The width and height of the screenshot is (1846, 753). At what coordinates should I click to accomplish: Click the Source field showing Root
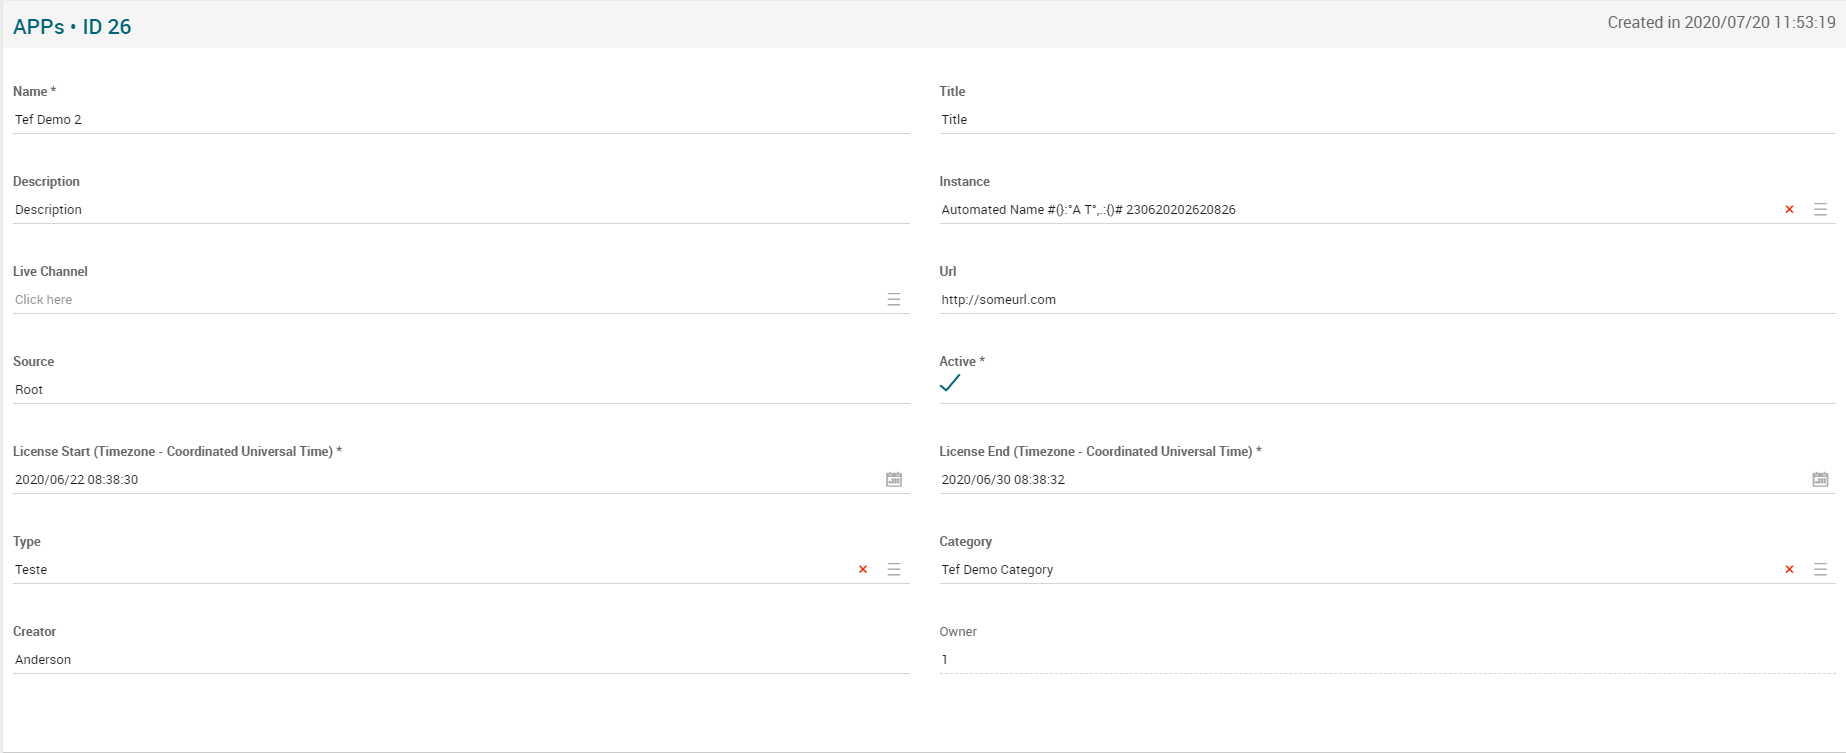click(x=460, y=390)
